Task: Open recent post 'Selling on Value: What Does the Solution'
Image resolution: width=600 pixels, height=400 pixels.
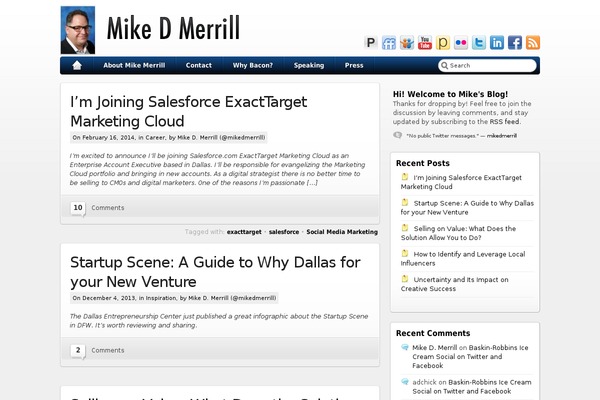Action: (x=458, y=233)
